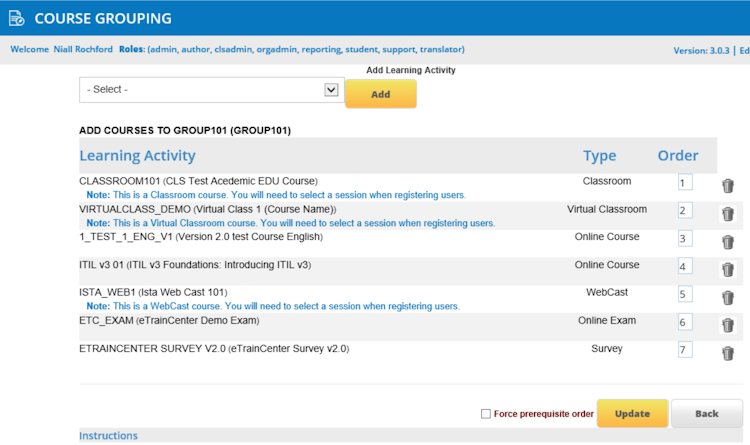Click the Learning Activity column header
This screenshot has height=445, width=750.
coord(137,156)
